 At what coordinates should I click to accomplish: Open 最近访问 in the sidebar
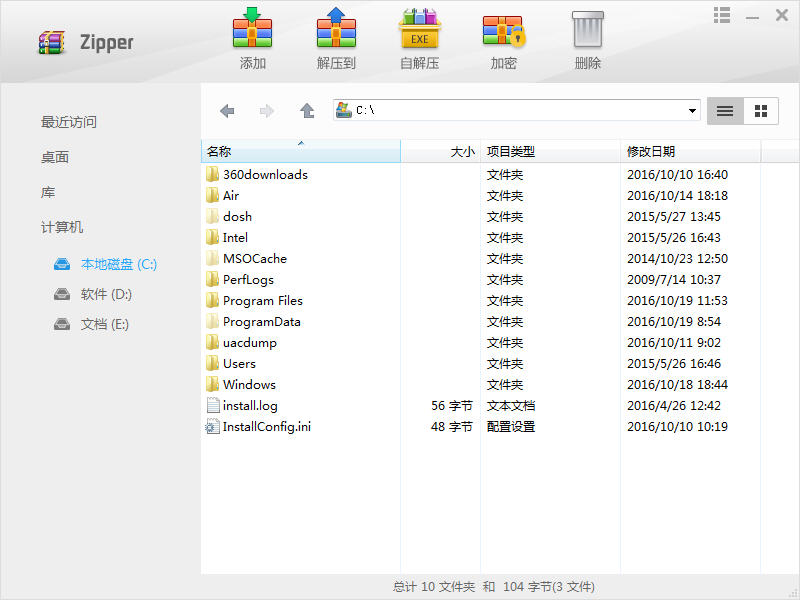coord(68,122)
